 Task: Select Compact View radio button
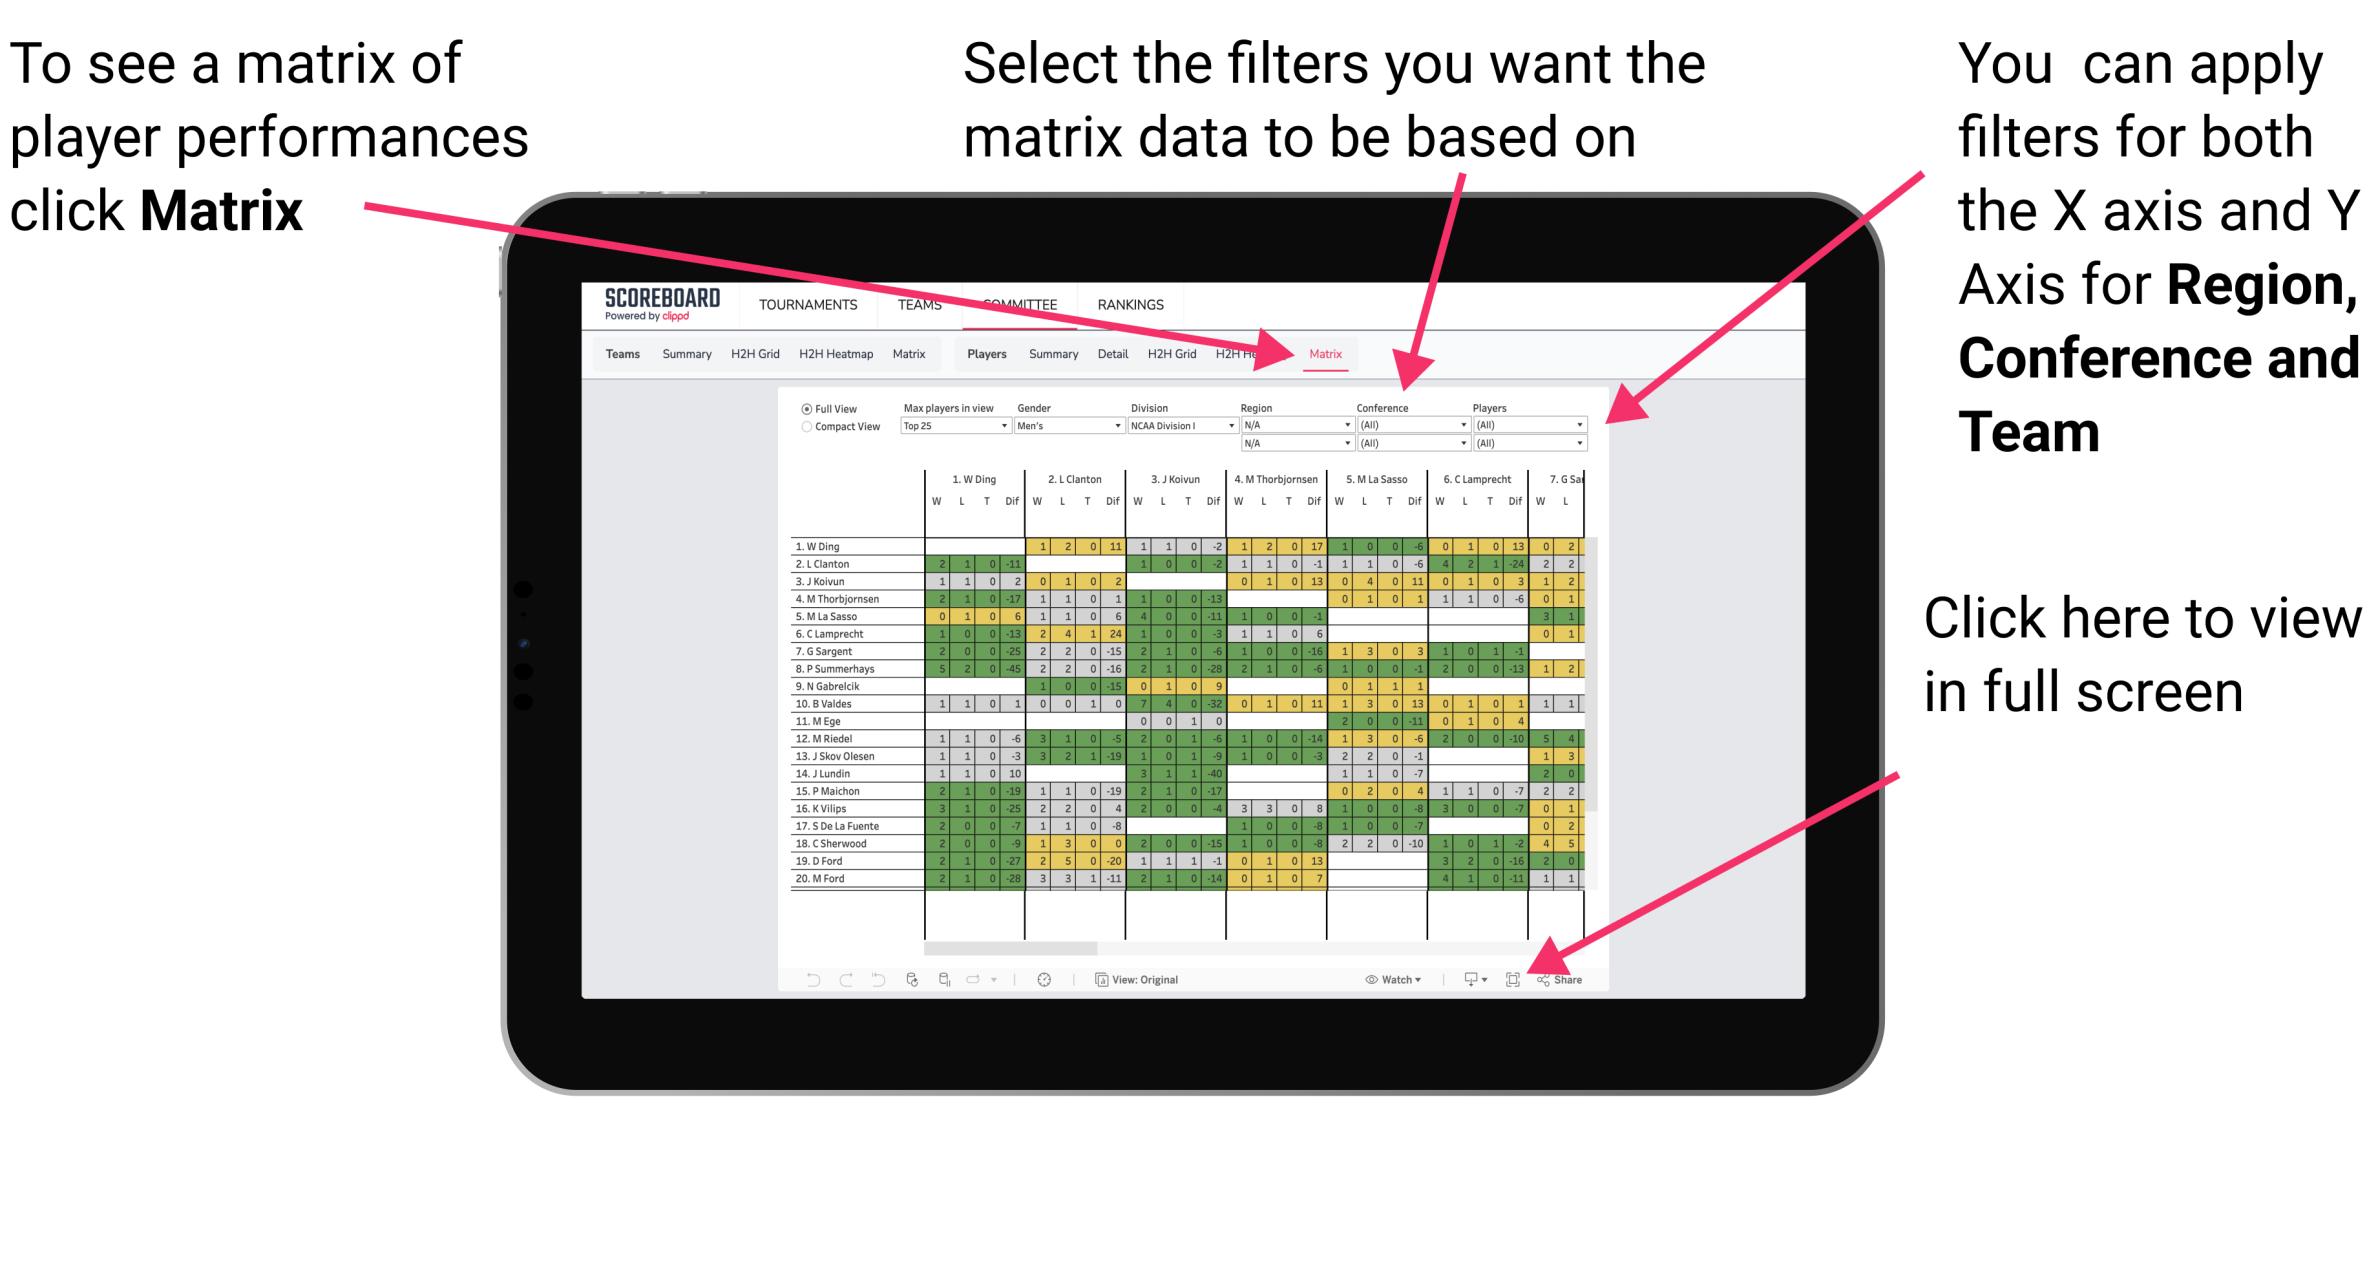point(804,438)
